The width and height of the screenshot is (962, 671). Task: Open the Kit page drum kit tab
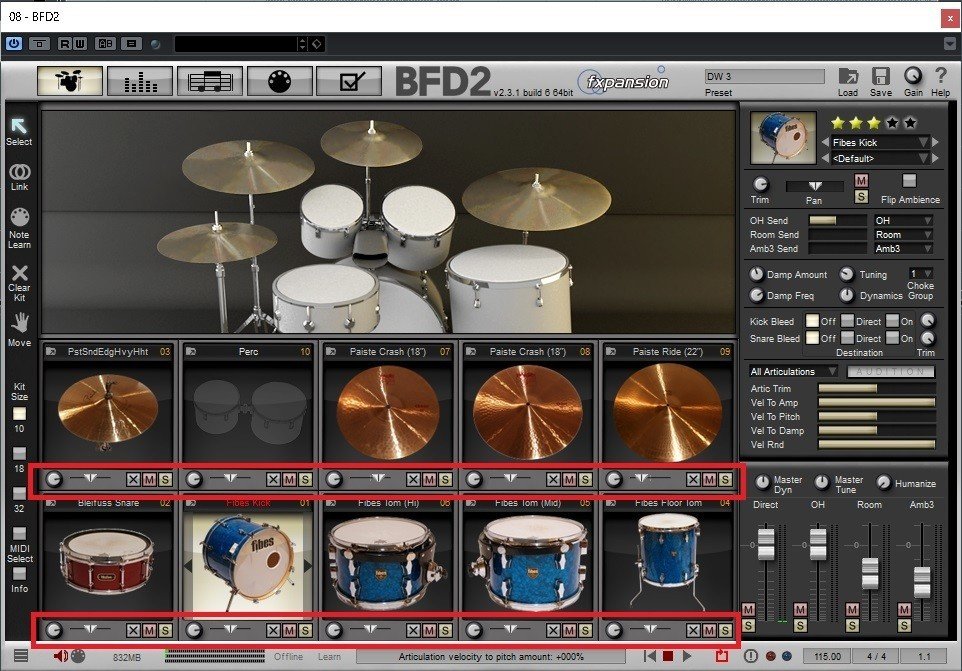69,81
